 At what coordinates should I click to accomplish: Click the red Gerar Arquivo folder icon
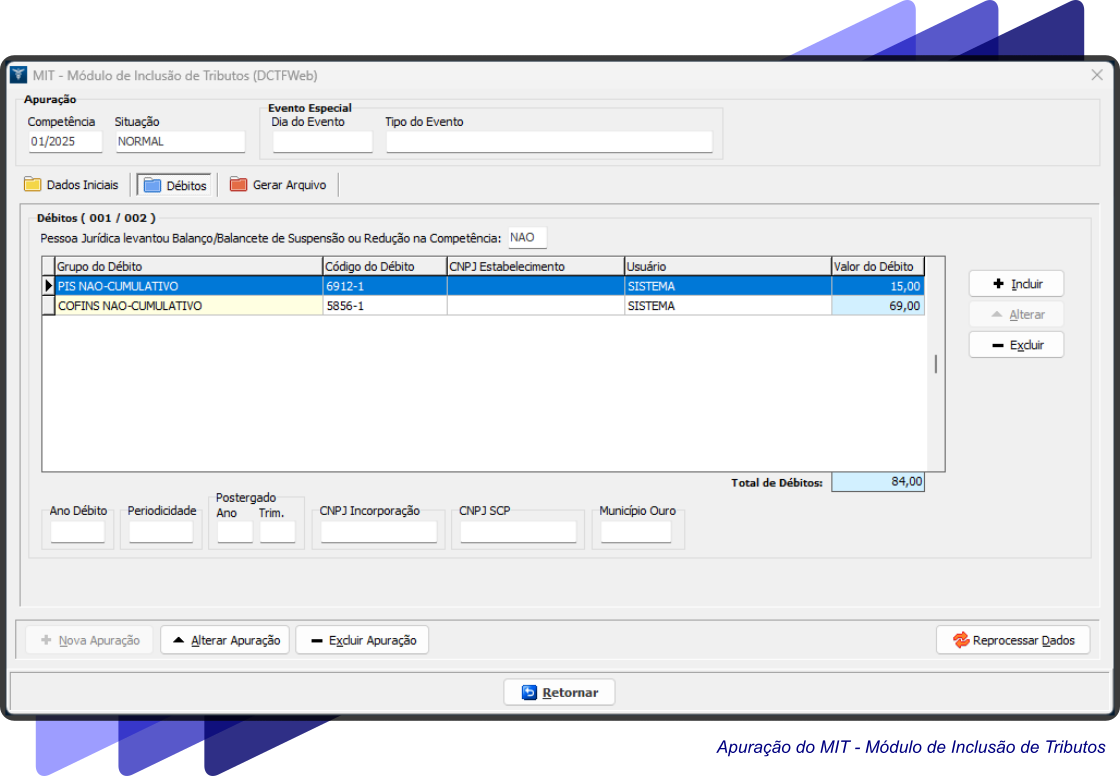(238, 185)
